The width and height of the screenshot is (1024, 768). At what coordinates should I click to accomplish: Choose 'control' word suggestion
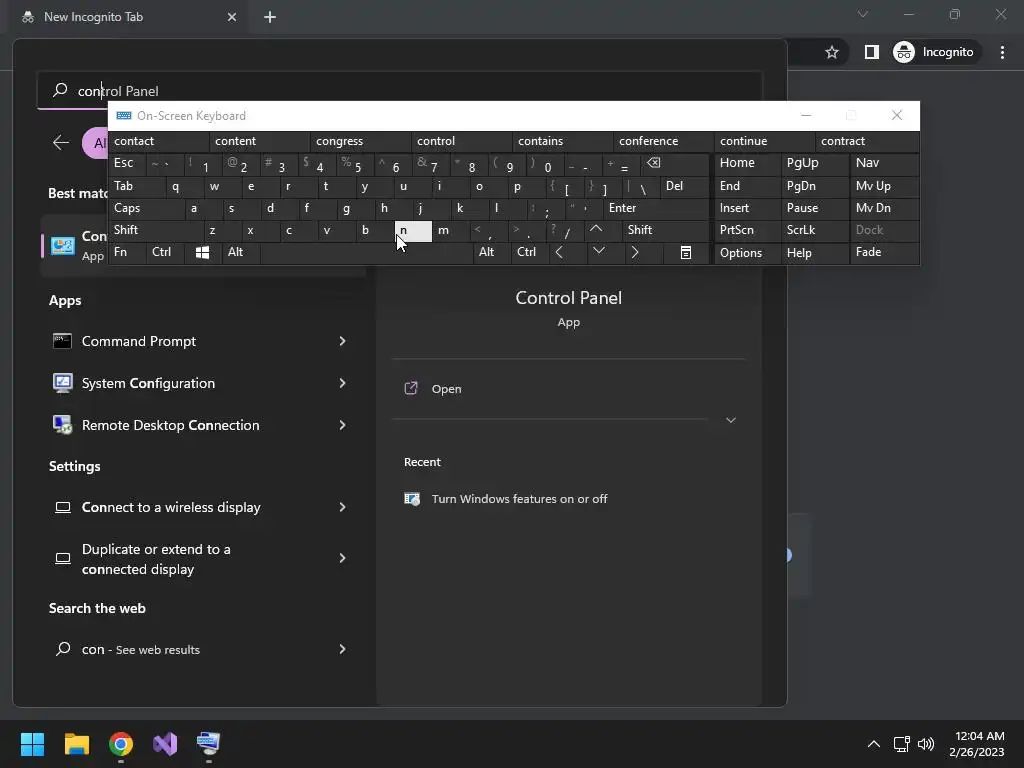pos(462,141)
